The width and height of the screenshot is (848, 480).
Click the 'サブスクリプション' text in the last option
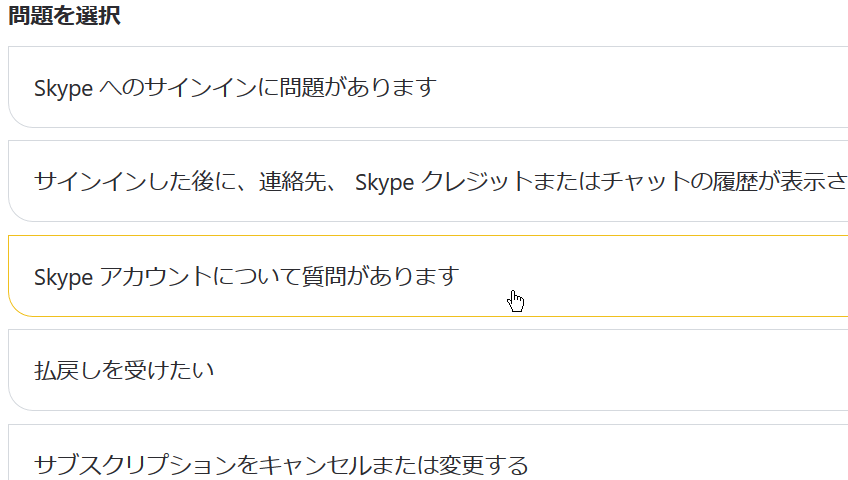(x=135, y=465)
